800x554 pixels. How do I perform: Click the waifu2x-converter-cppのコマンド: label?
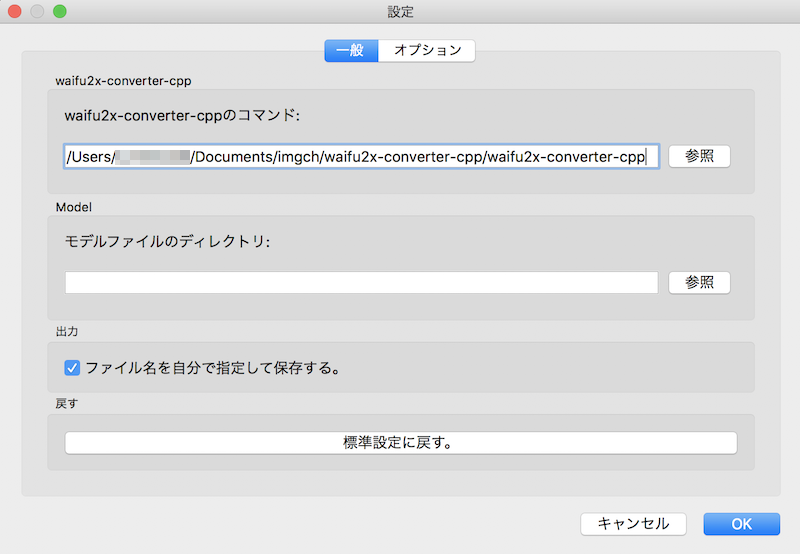click(x=182, y=115)
